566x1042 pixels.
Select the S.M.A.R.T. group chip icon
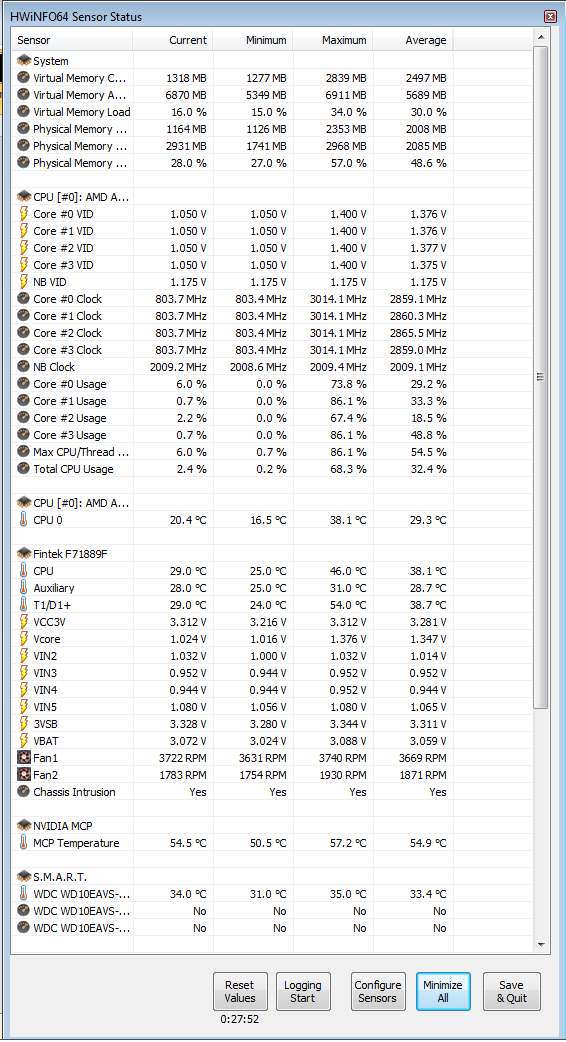[x=24, y=877]
